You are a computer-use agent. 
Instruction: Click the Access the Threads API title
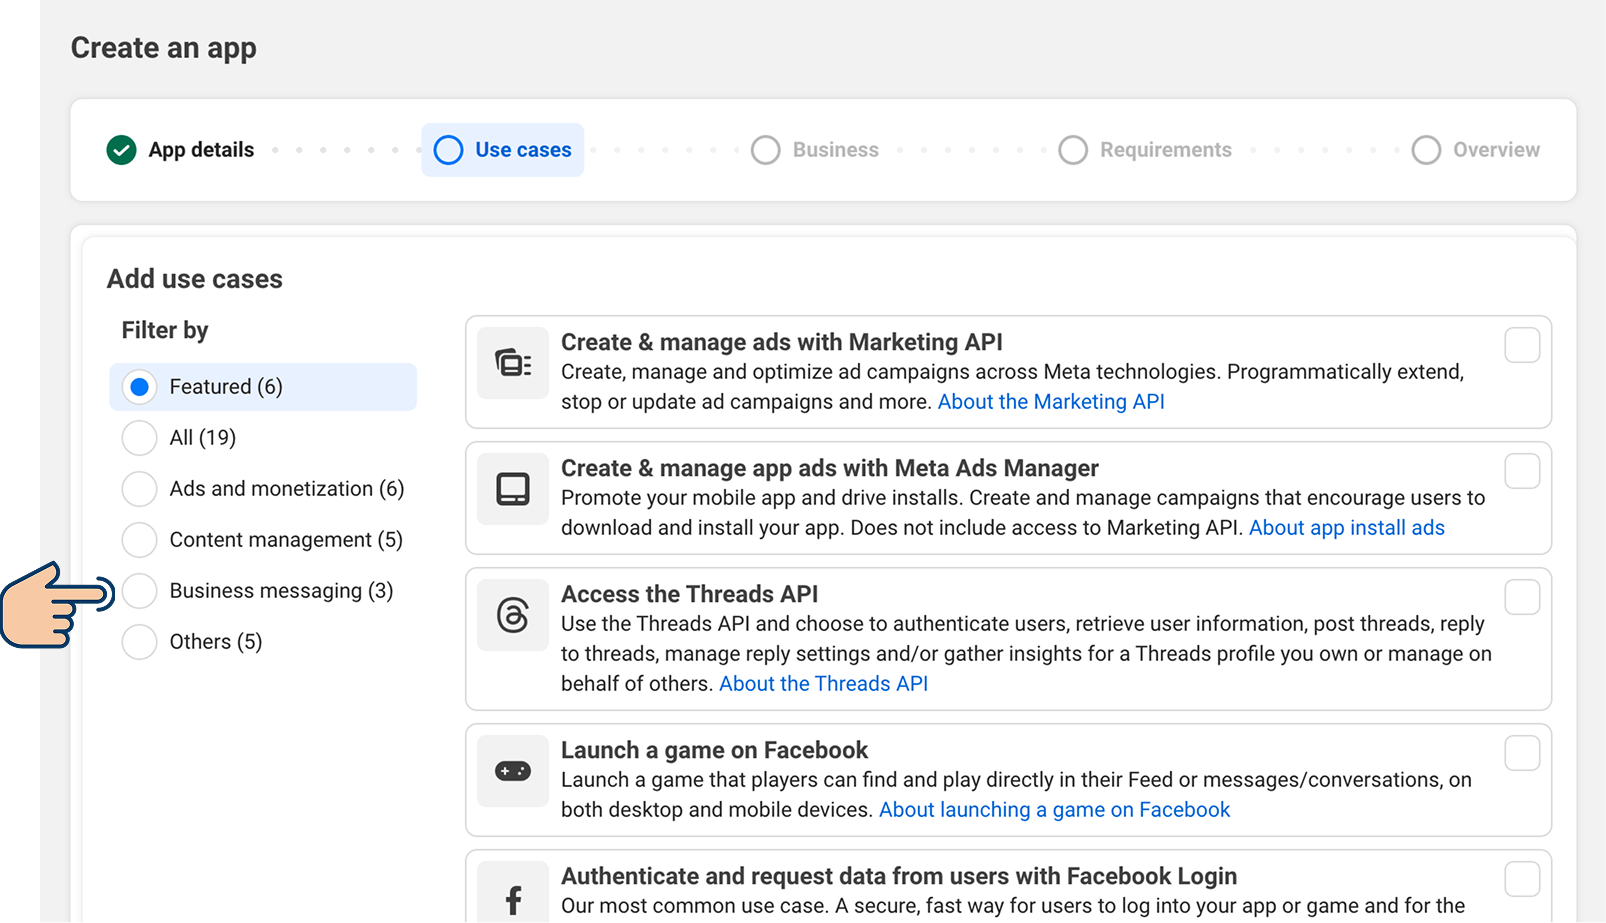point(690,594)
